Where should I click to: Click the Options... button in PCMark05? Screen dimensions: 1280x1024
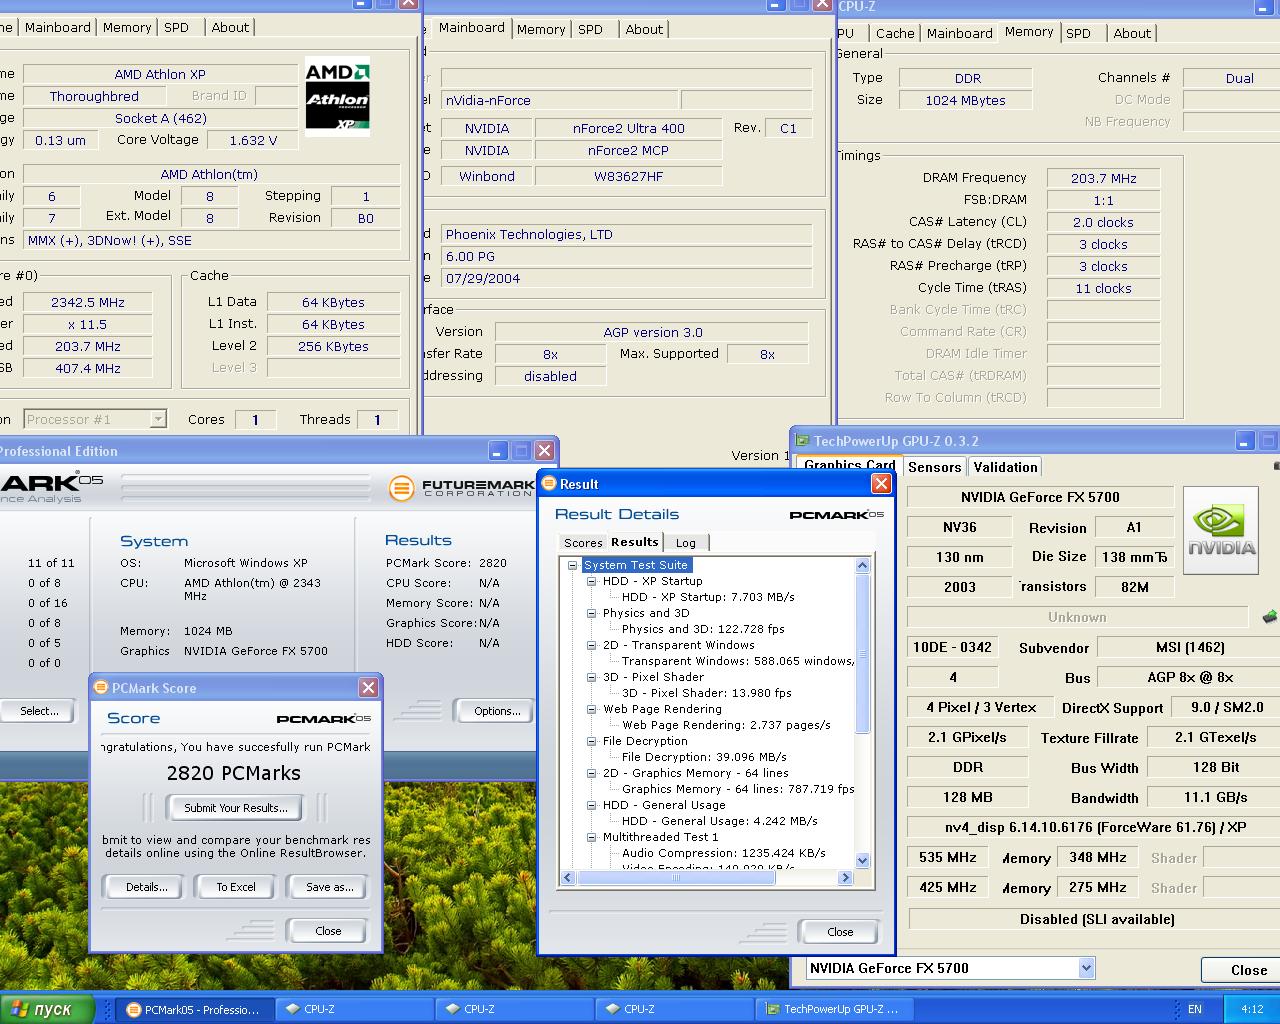pos(497,711)
